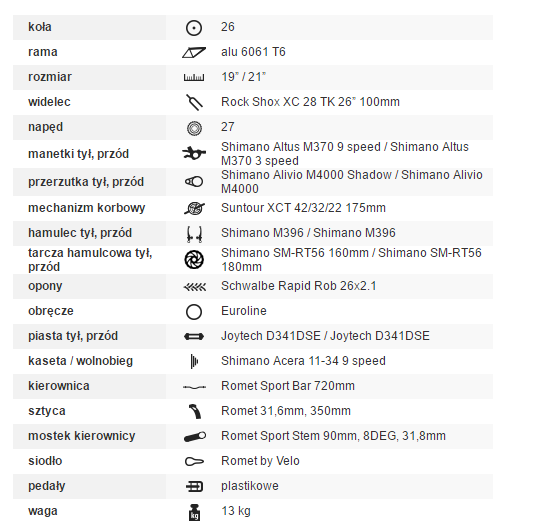533x527 pixels.
Task: Click the seatpost icon for sztyca
Action: coord(195,411)
